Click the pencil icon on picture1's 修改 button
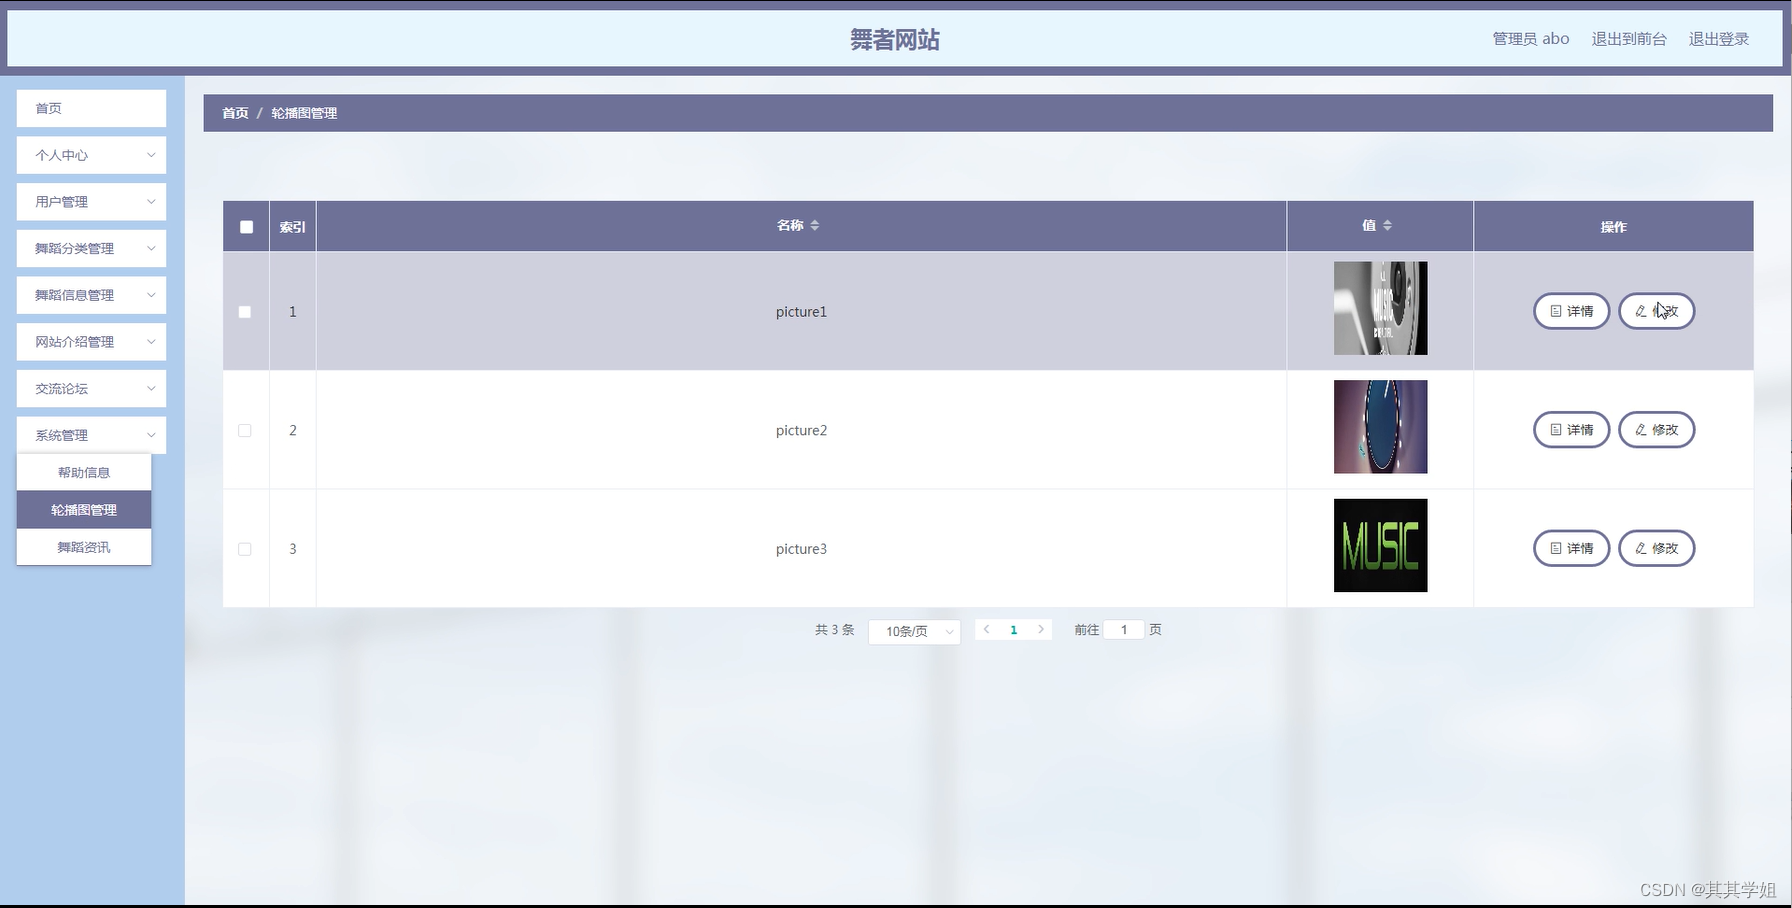Screen dimensions: 1792x908 tap(1640, 311)
